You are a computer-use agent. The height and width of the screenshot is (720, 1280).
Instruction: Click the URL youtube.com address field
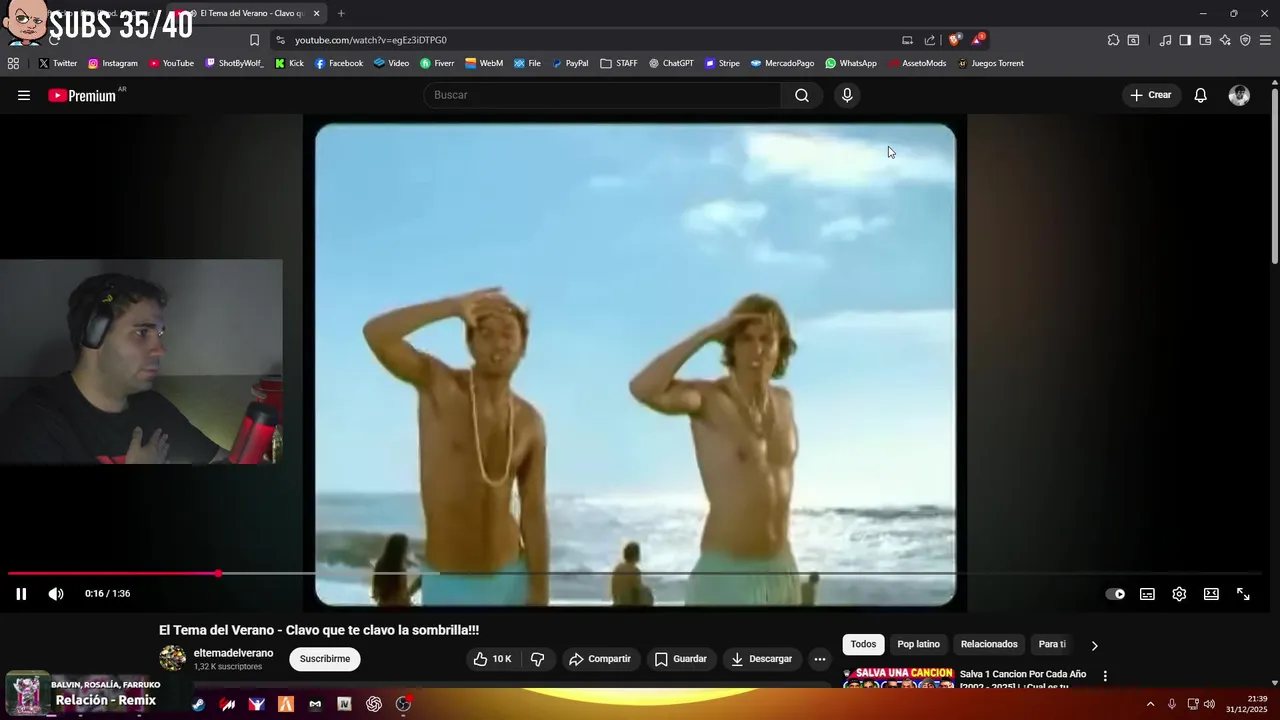tap(370, 40)
